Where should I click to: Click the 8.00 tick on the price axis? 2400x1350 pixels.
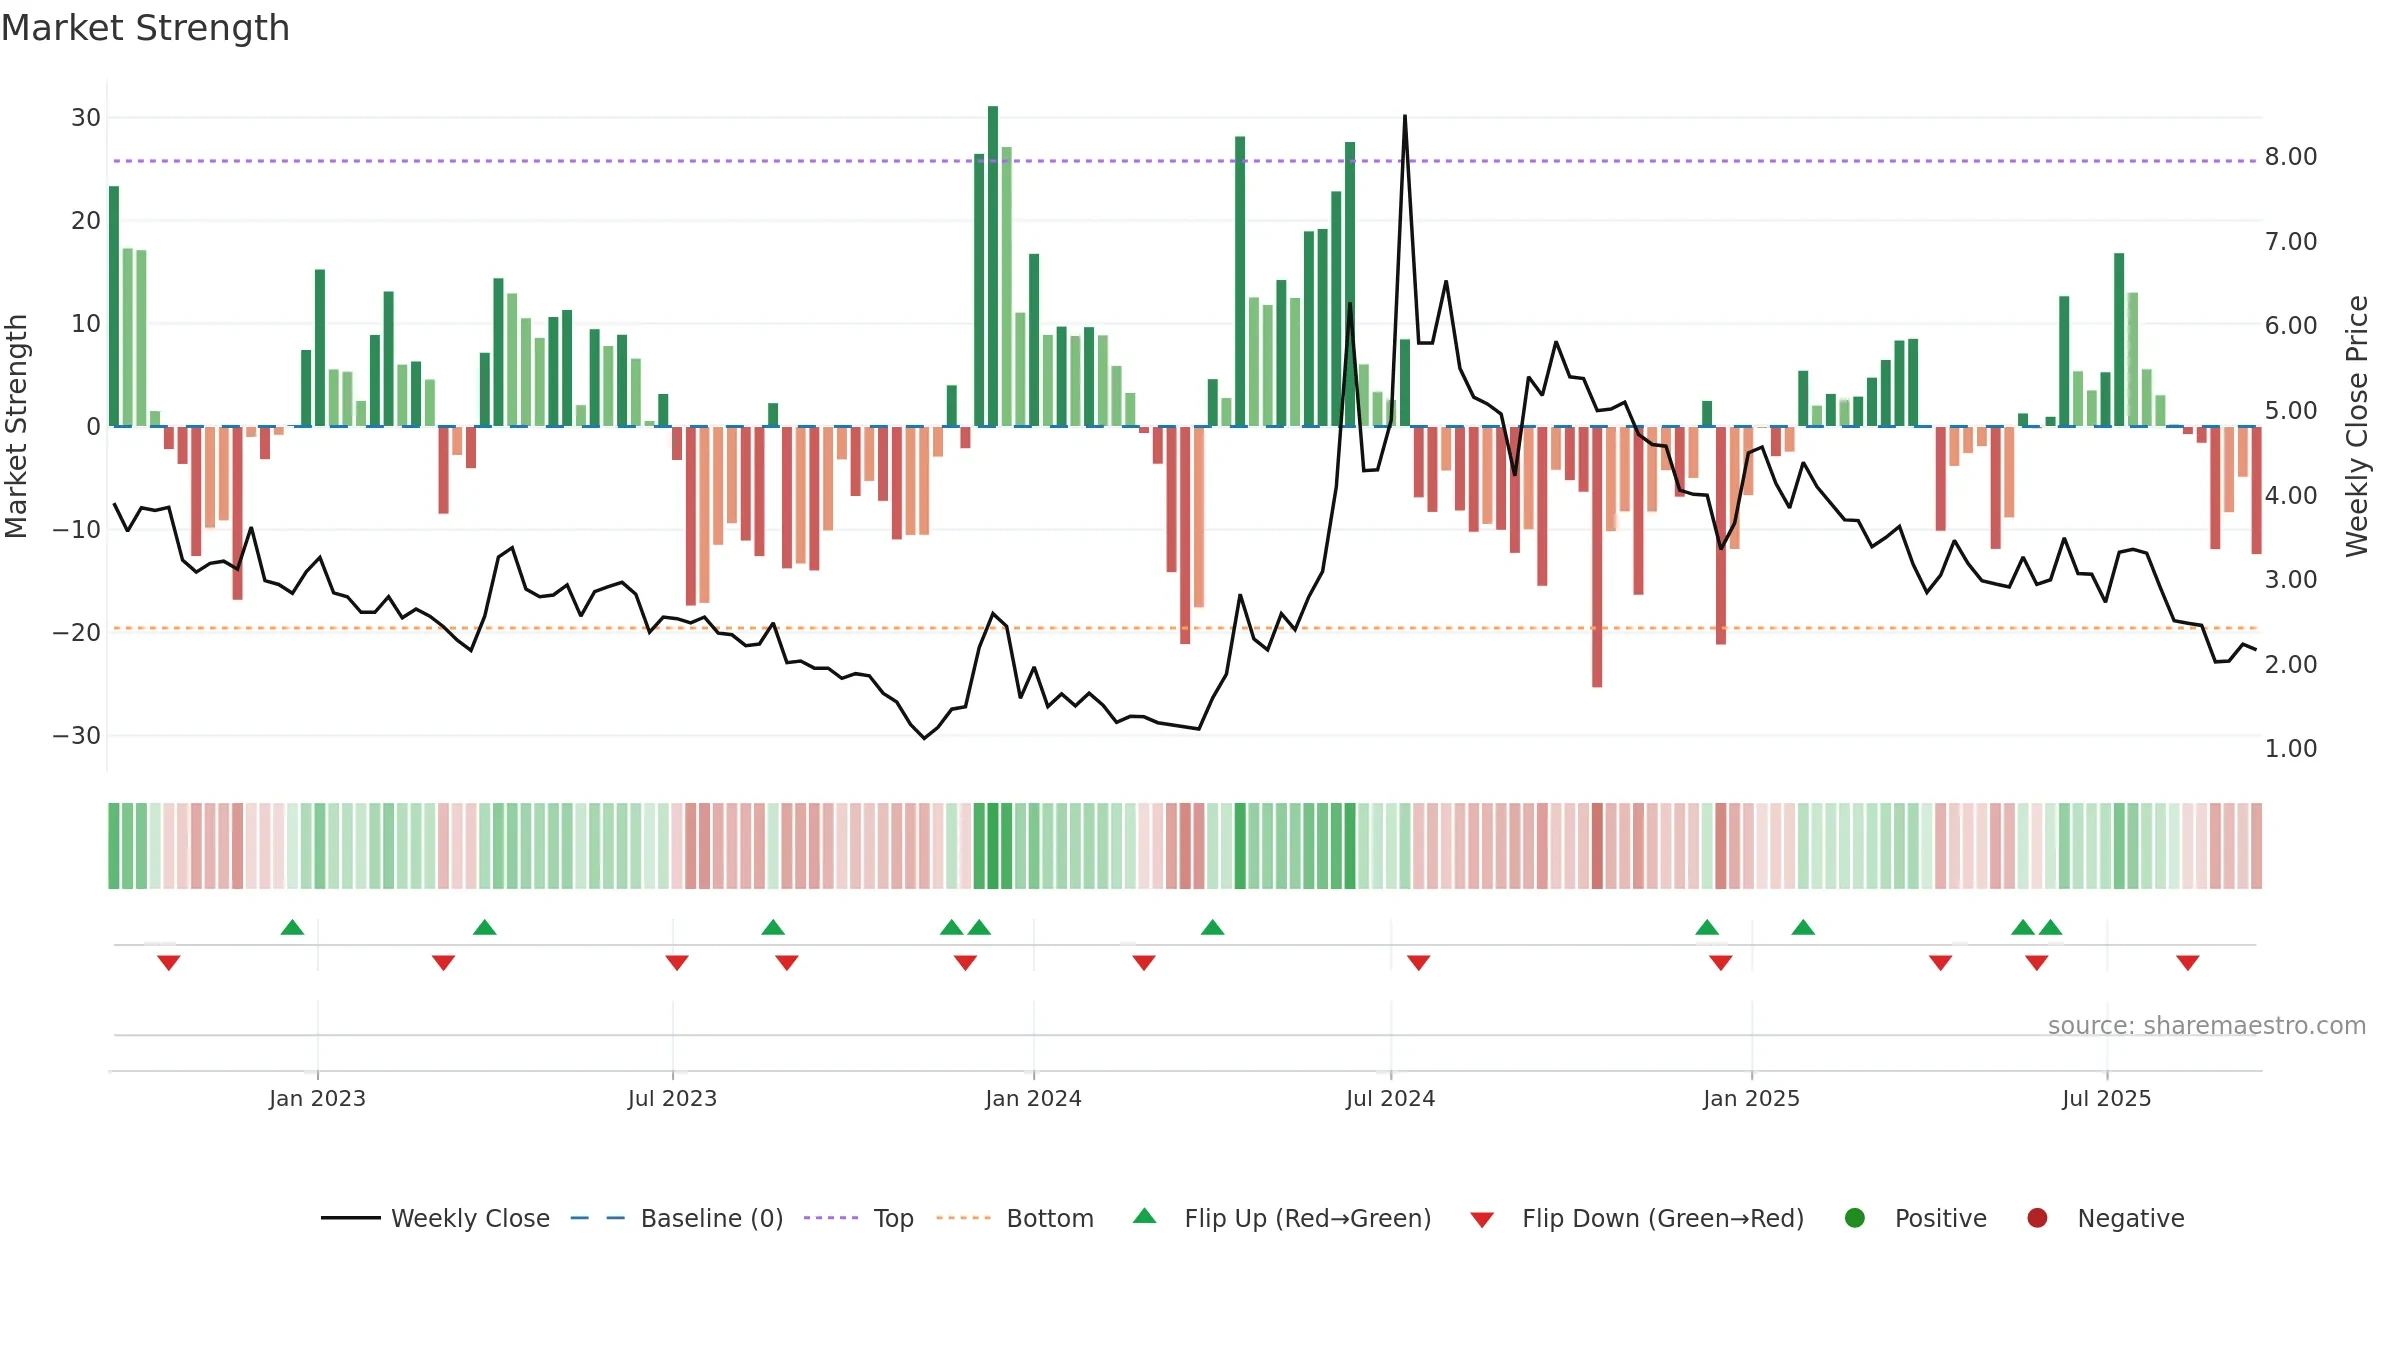point(2291,157)
